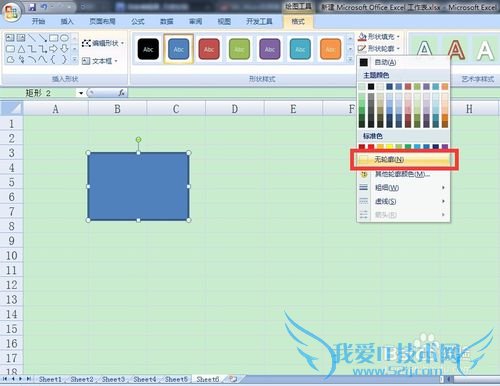500x386 pixels.
Task: Choose 其他轮廓颜色 more outline colors
Action: 403,174
